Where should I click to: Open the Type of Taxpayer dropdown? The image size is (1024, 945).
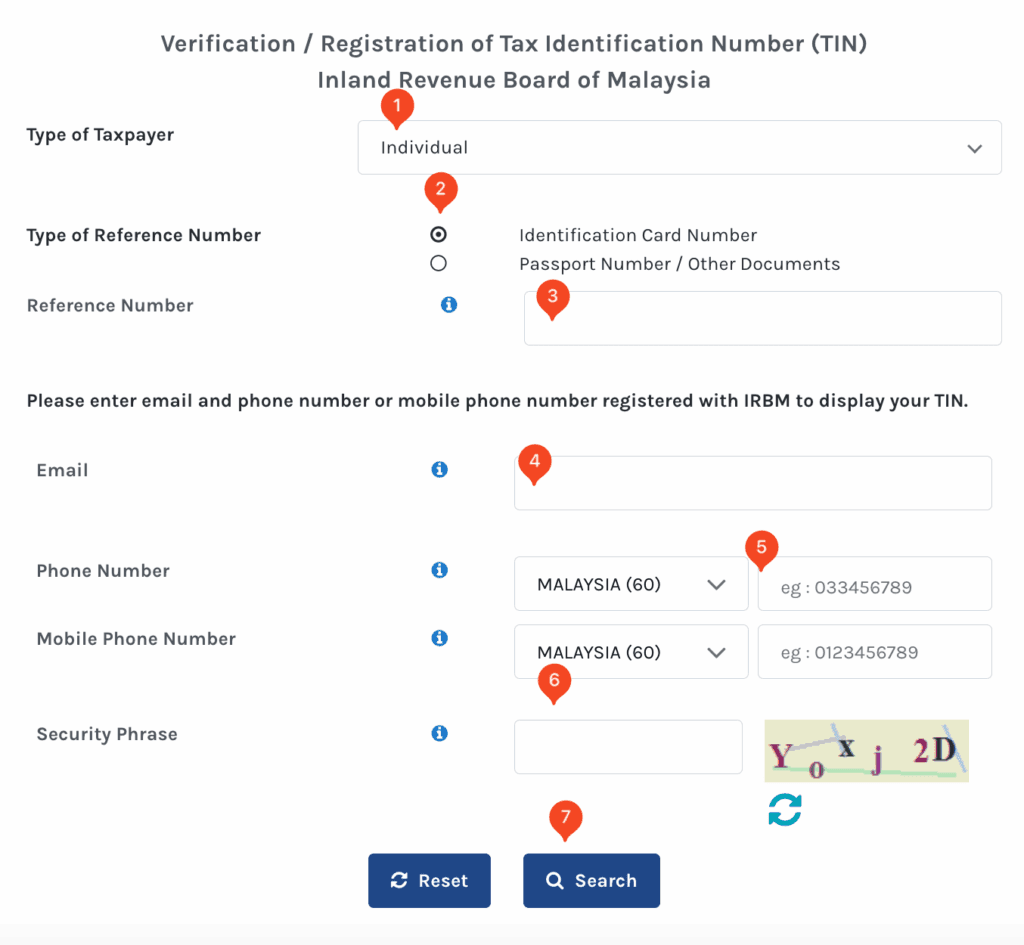point(679,148)
